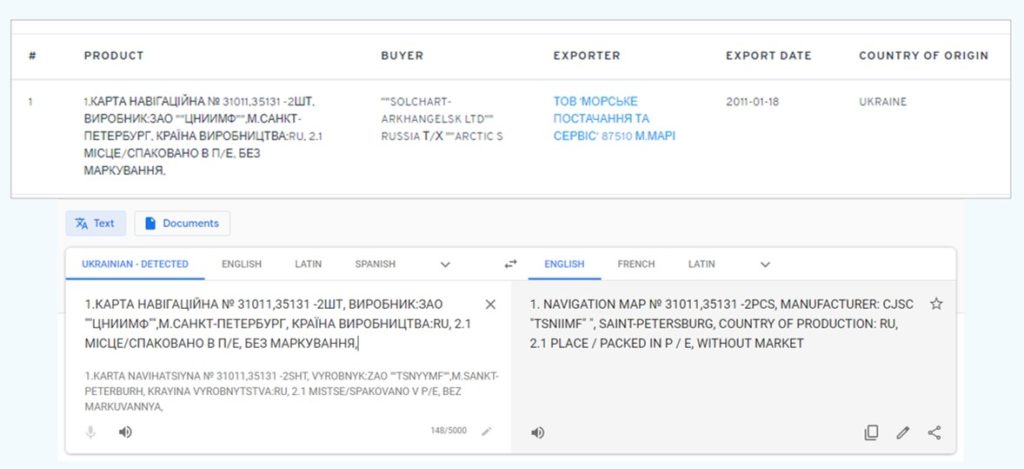Select English as source language
The width and height of the screenshot is (1024, 469).
[x=242, y=264]
